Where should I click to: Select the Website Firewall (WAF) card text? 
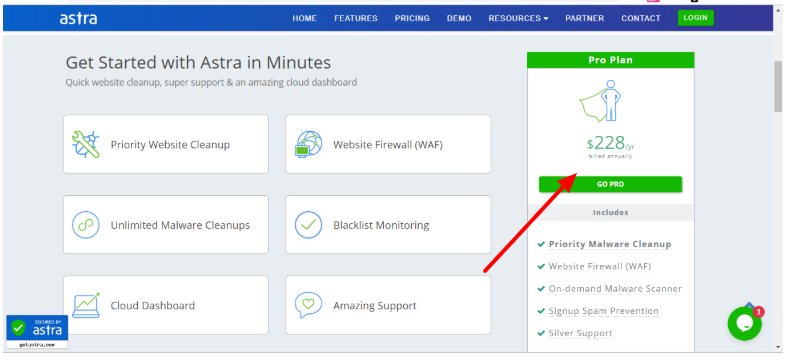(x=388, y=145)
